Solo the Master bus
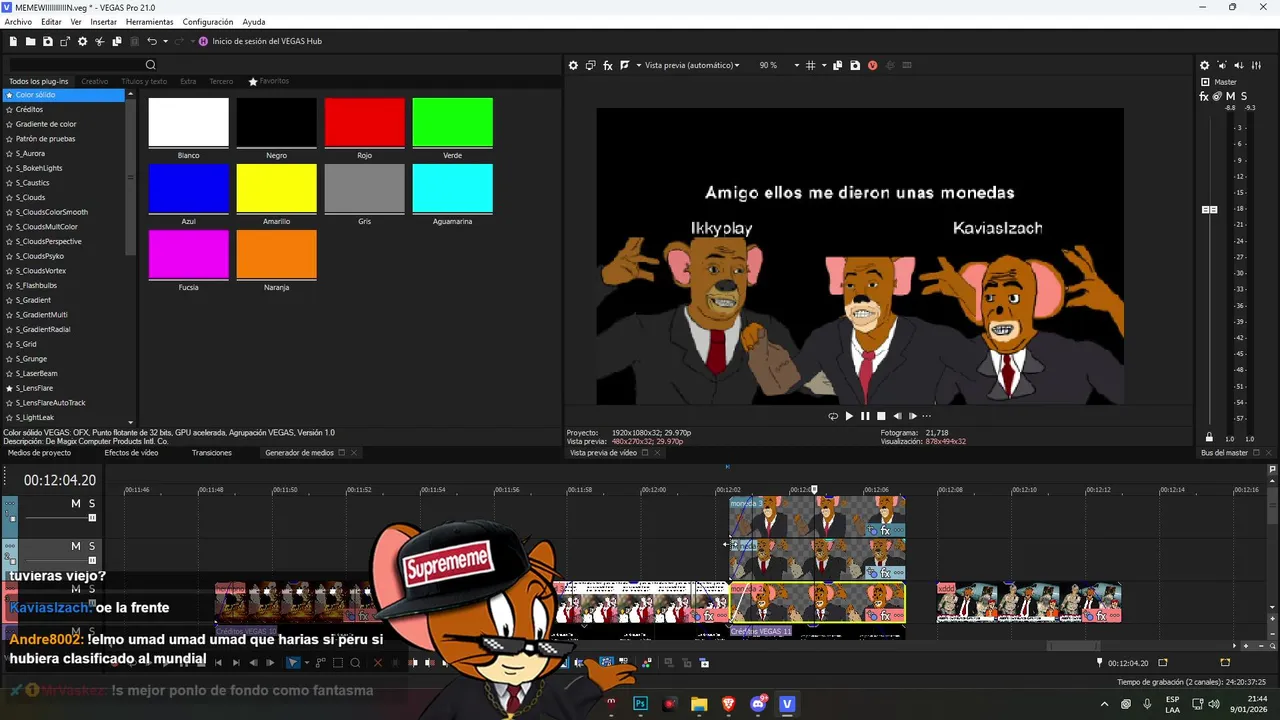Viewport: 1280px width, 720px height. click(1243, 97)
